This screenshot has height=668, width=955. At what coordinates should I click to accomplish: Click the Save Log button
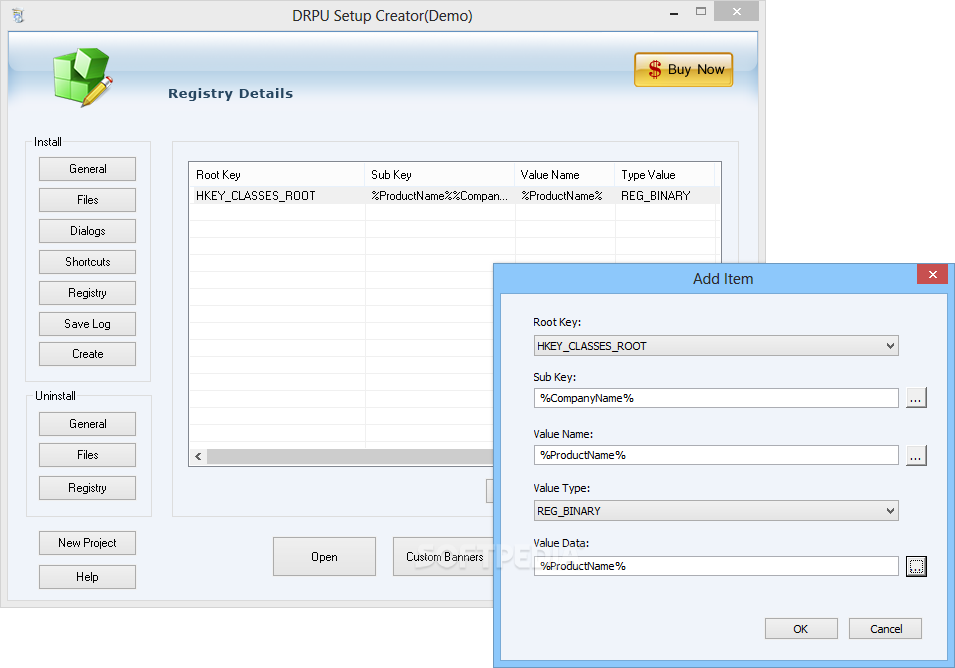(x=87, y=324)
